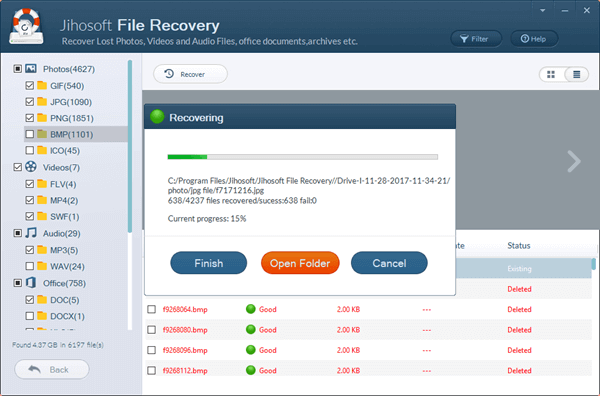This screenshot has height=396, width=600.
Task: Uncheck the Videos(7) category checkbox
Action: tap(18, 167)
